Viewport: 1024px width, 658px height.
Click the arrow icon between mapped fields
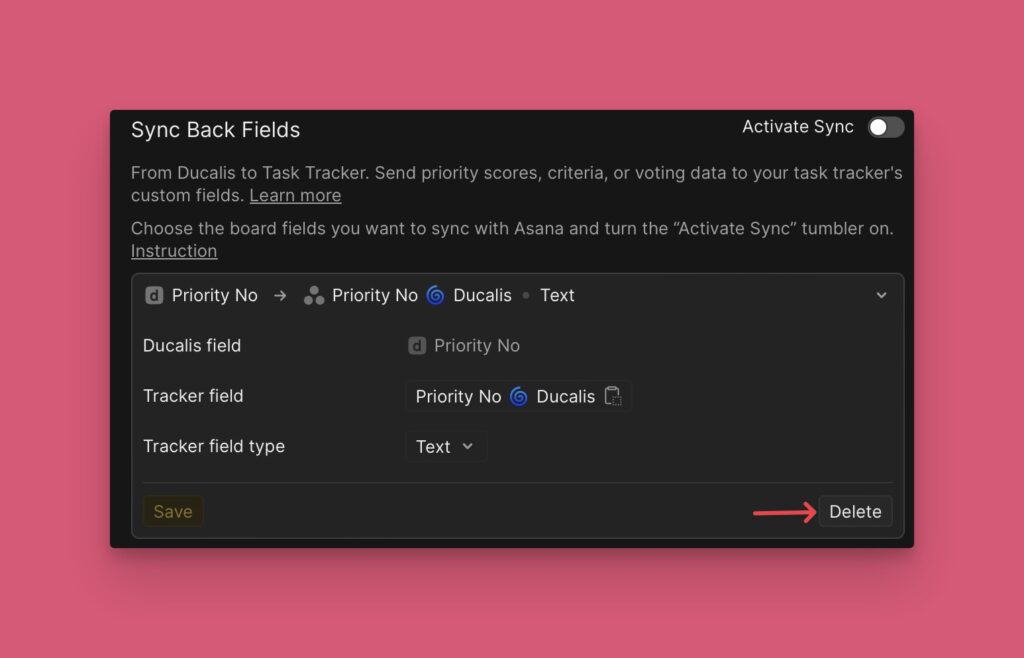pyautogui.click(x=280, y=295)
